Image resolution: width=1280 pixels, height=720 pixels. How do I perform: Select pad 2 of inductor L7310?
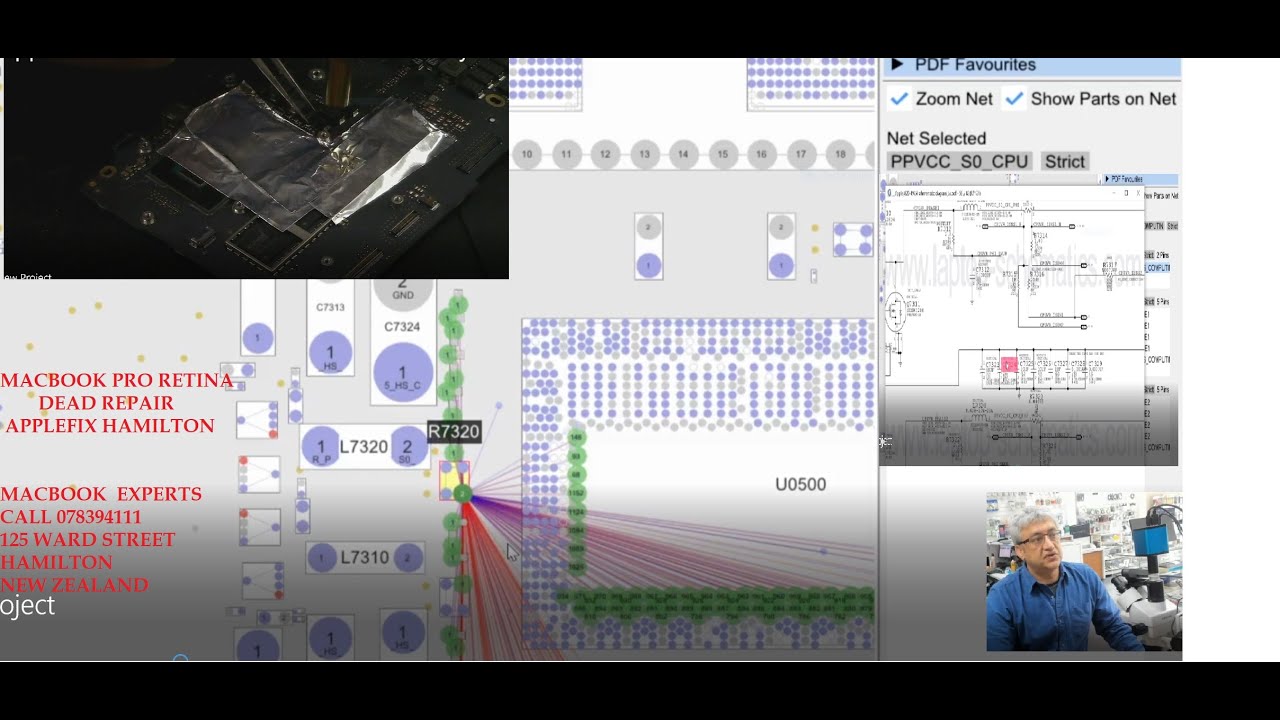coord(408,558)
